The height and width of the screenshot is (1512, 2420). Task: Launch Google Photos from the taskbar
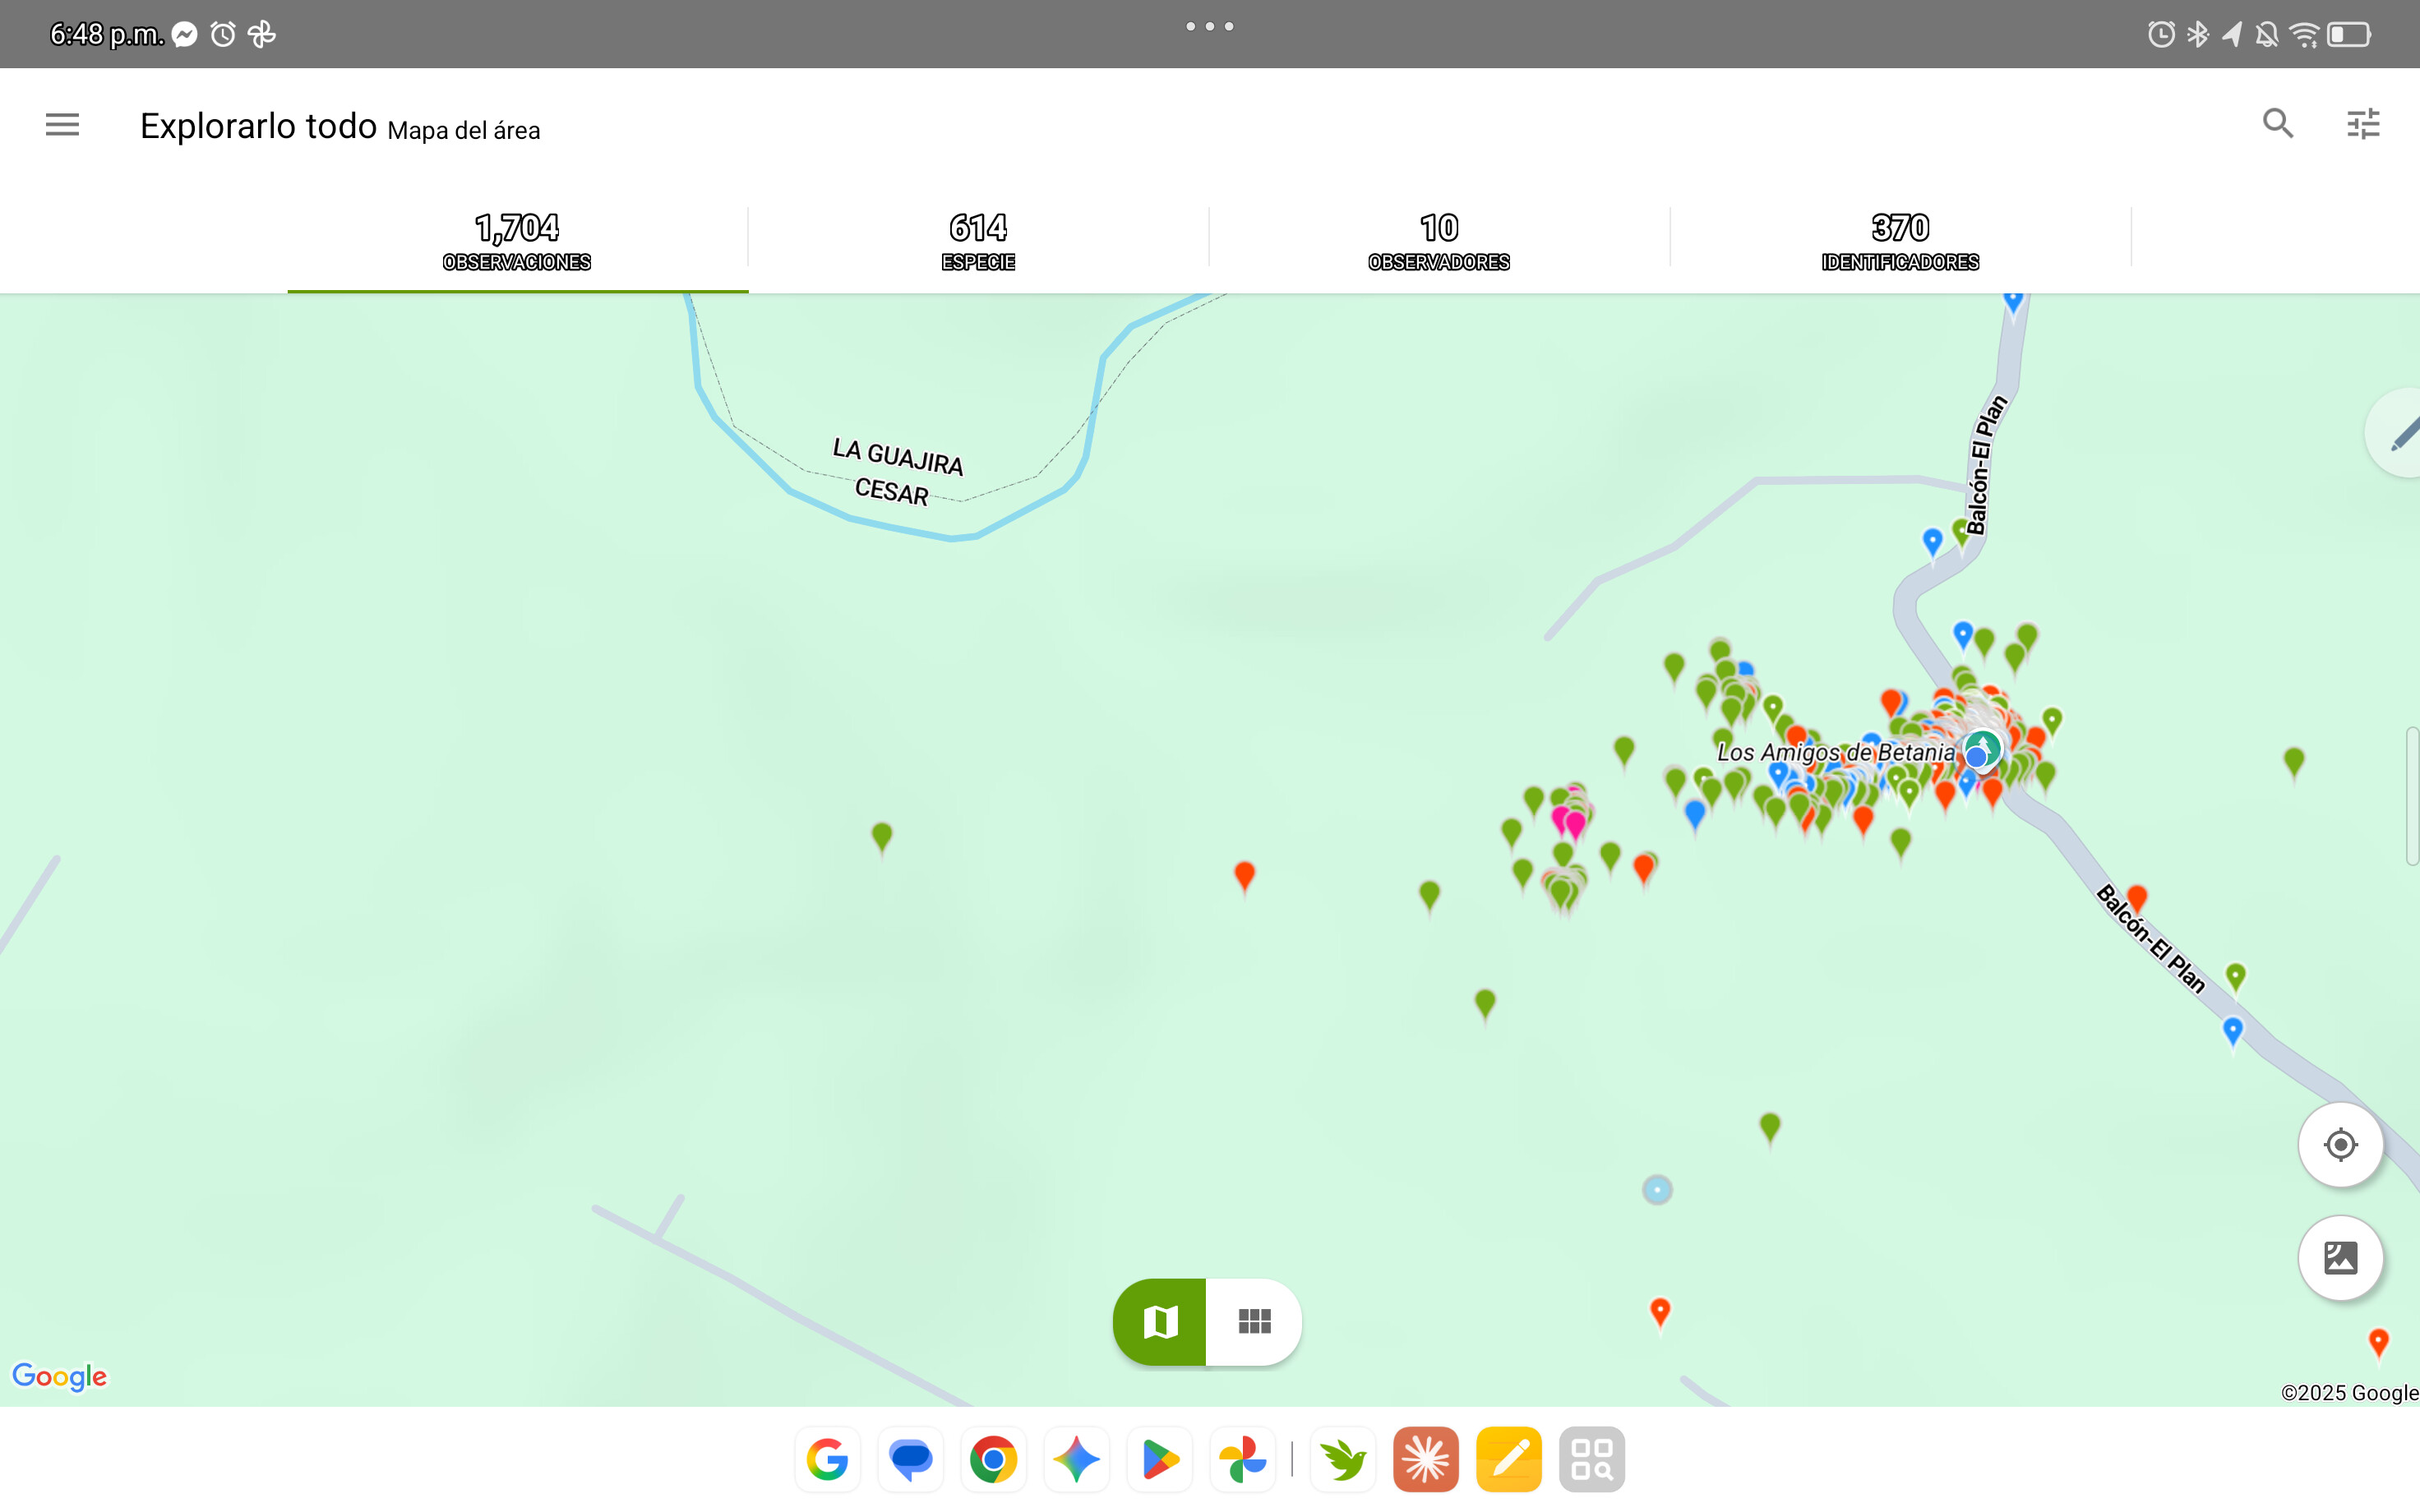tap(1242, 1460)
